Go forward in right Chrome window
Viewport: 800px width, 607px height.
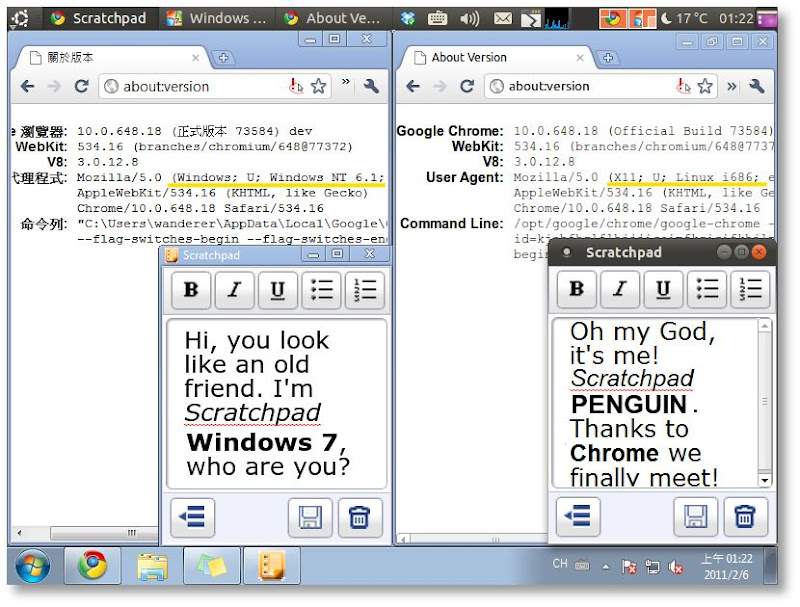click(x=440, y=86)
